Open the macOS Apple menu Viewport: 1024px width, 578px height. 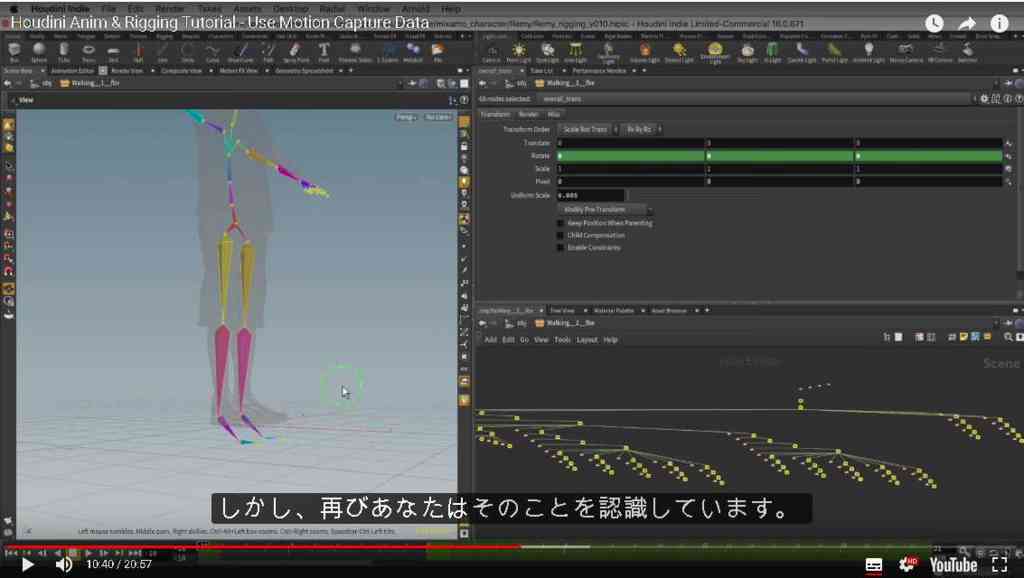[14, 9]
